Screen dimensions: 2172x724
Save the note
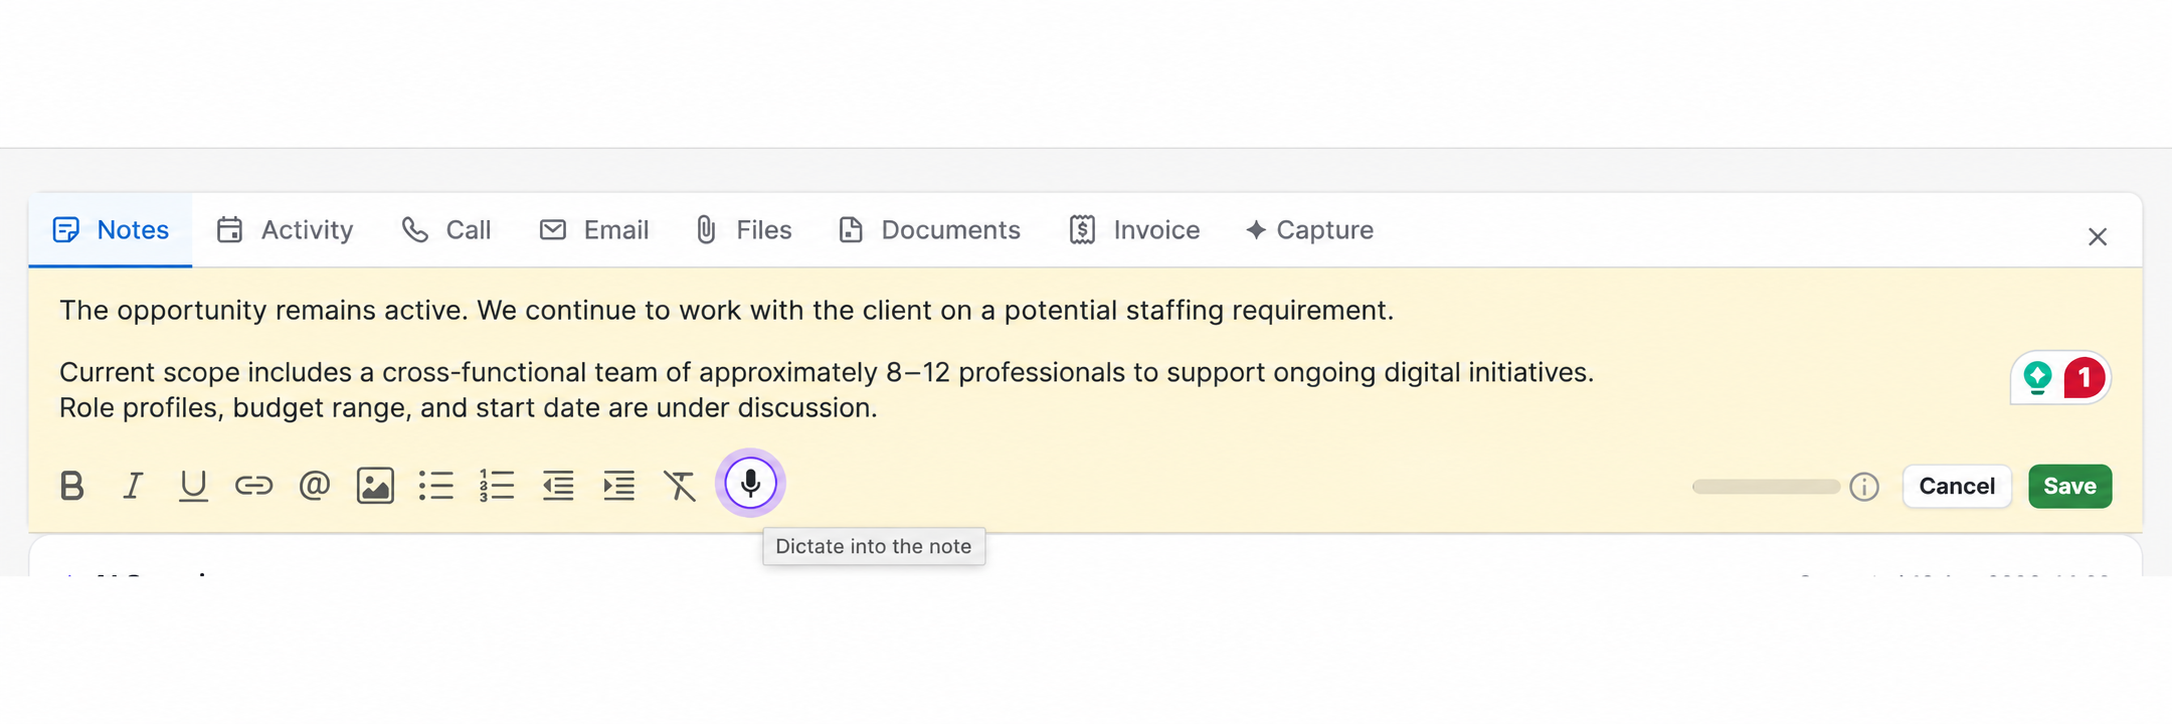[2070, 486]
